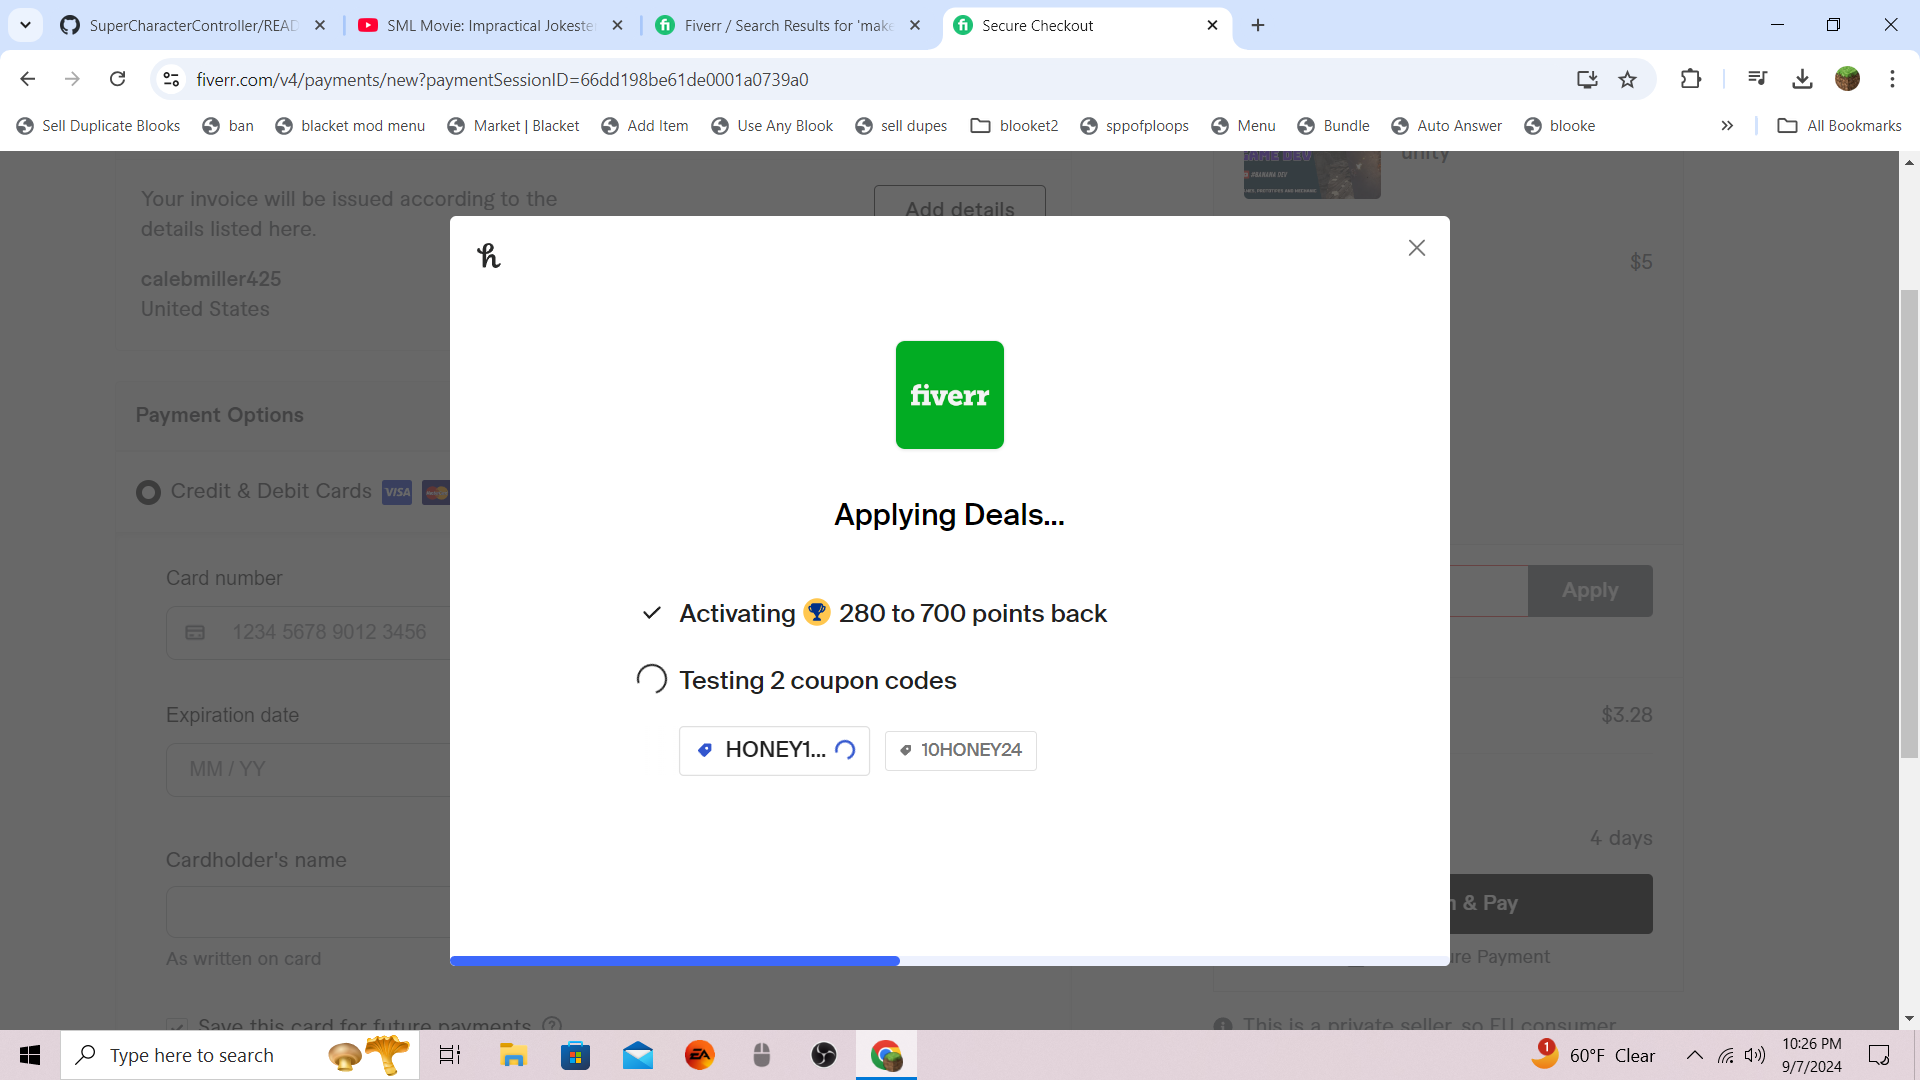The width and height of the screenshot is (1920, 1080).
Task: Click the install app icon in address bar
Action: point(1587,79)
